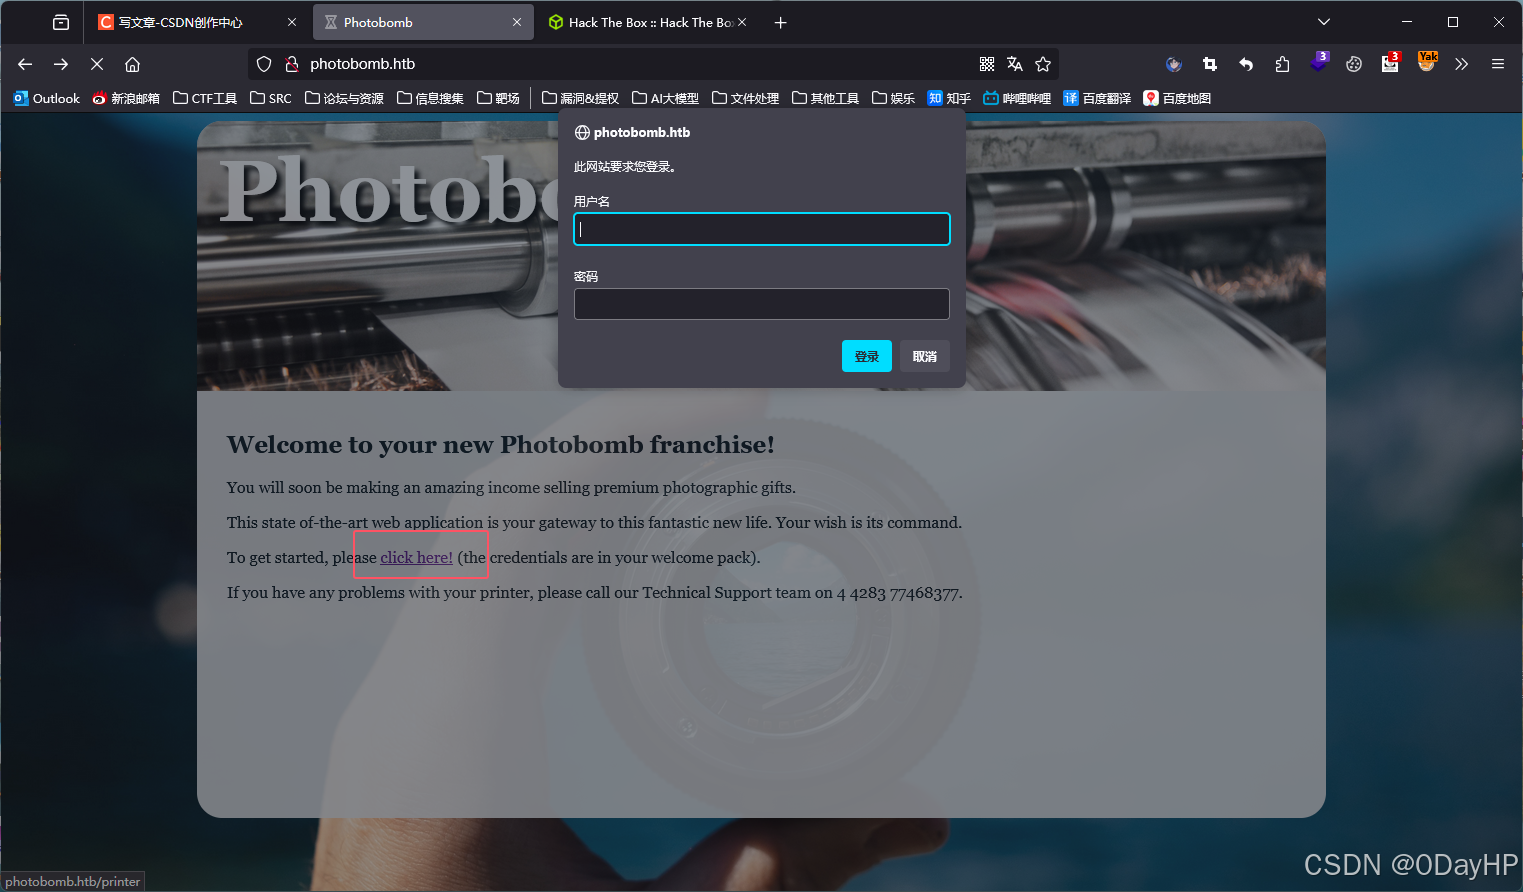
Task: Click the undo arrow toolbar icon
Action: click(1246, 64)
